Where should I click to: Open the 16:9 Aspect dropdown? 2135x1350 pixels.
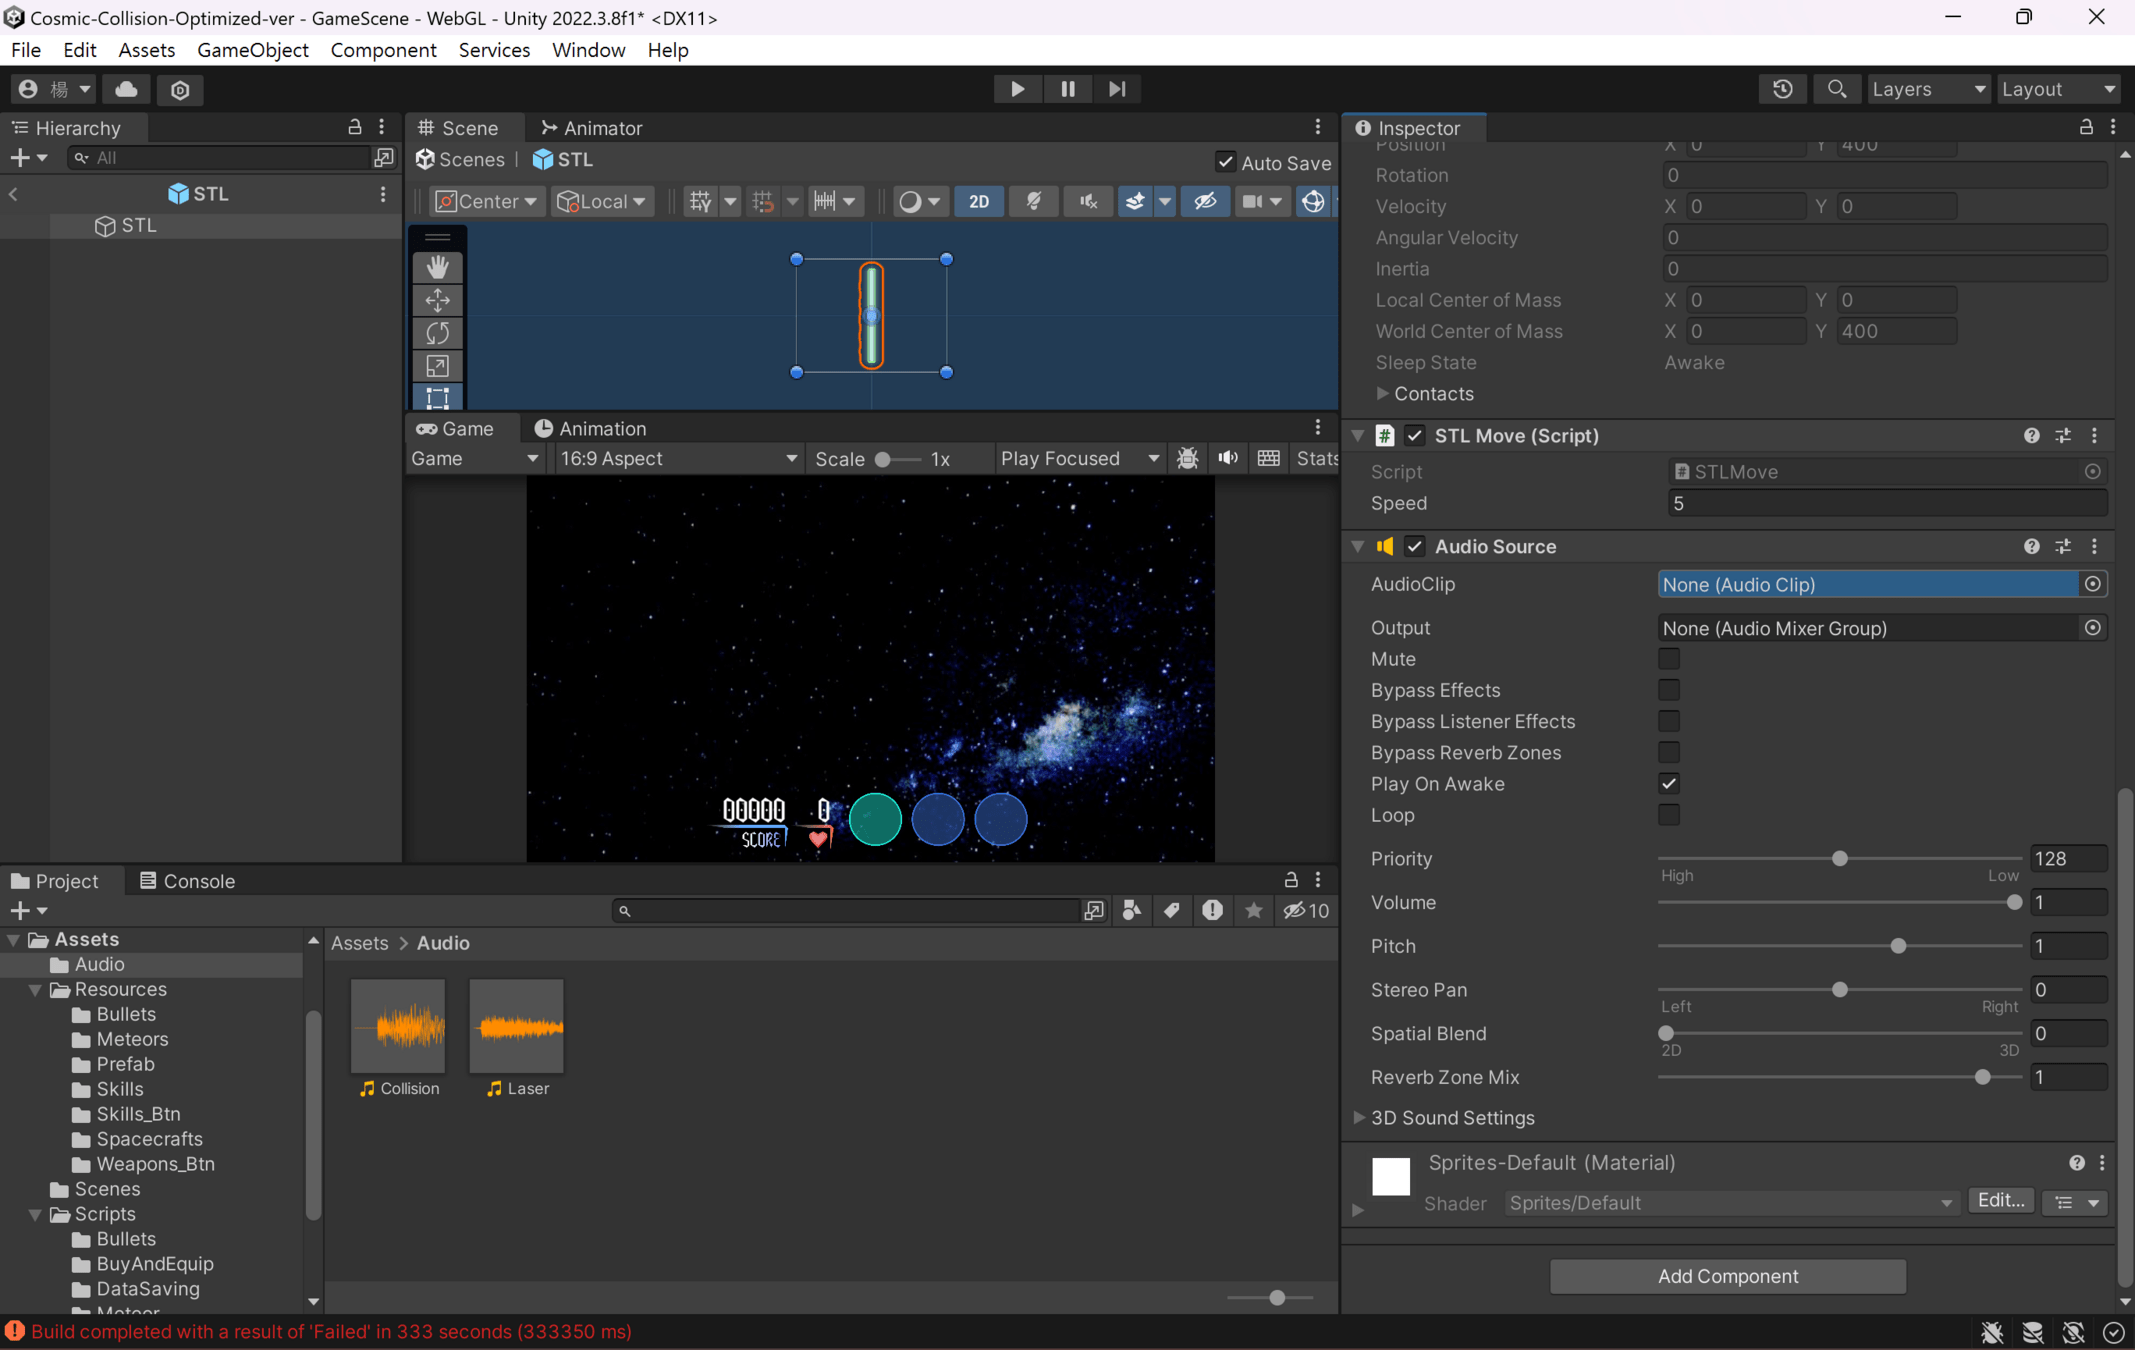[678, 458]
